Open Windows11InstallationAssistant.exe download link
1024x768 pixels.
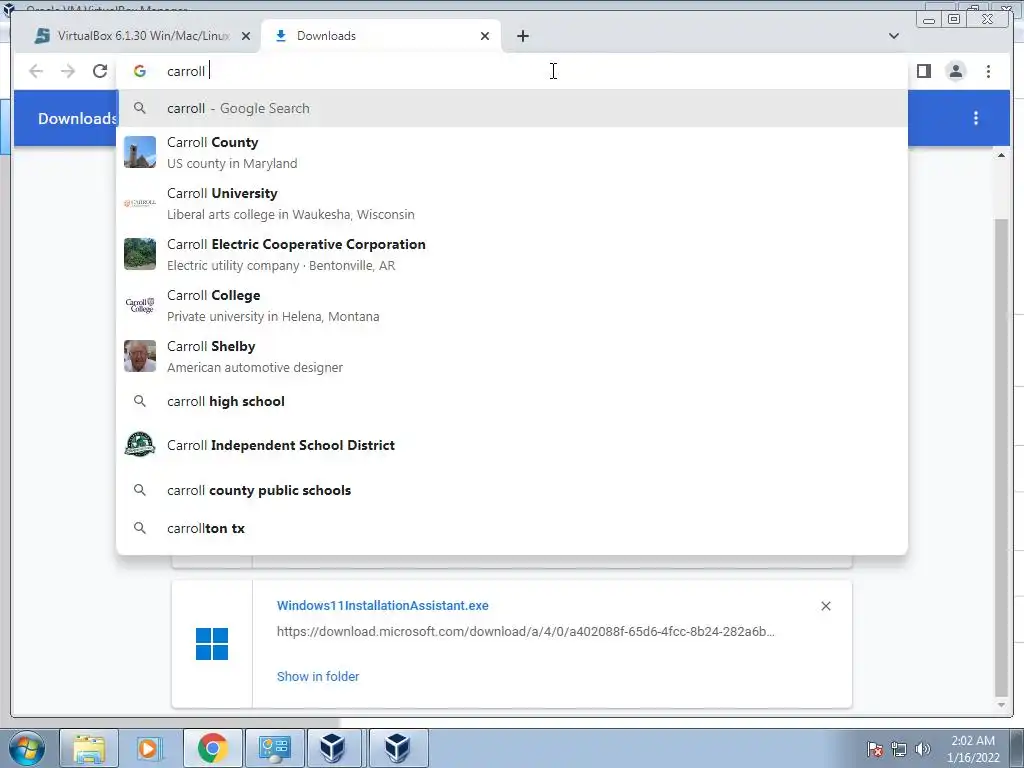pos(382,605)
